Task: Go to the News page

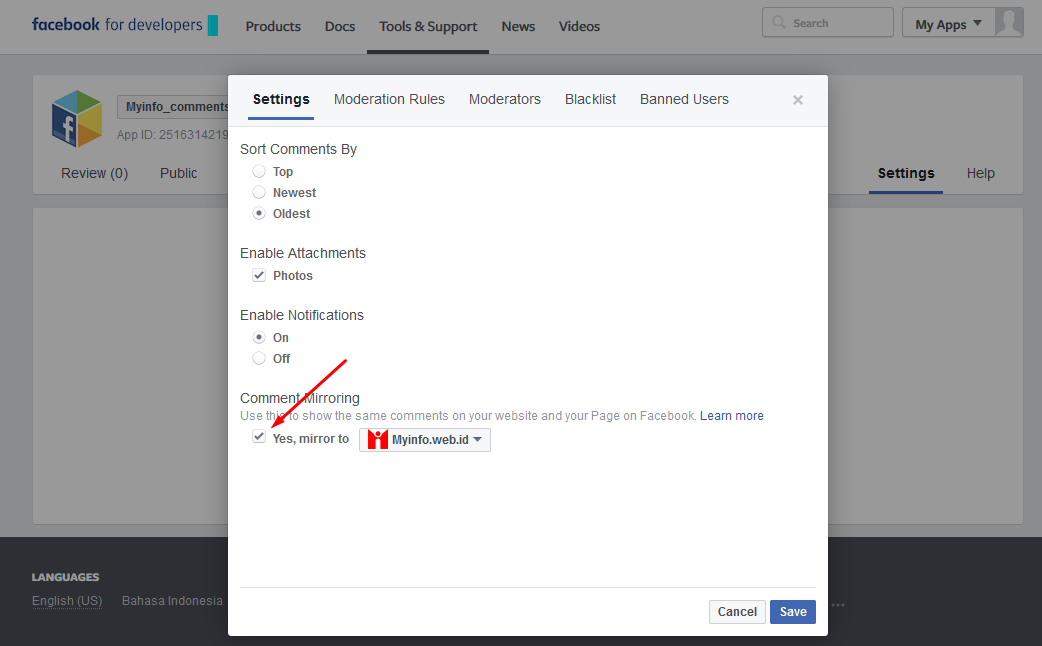Action: click(x=518, y=27)
